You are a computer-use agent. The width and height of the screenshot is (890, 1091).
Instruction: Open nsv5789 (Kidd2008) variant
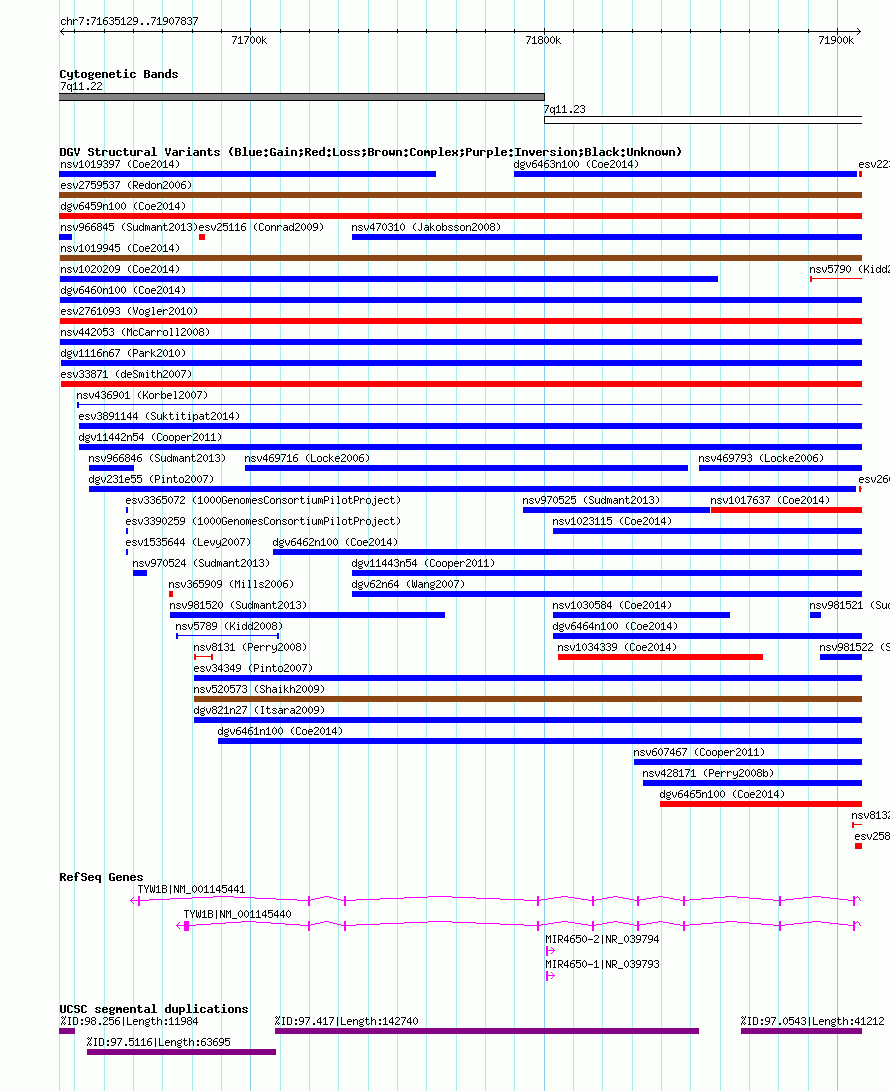point(228,636)
